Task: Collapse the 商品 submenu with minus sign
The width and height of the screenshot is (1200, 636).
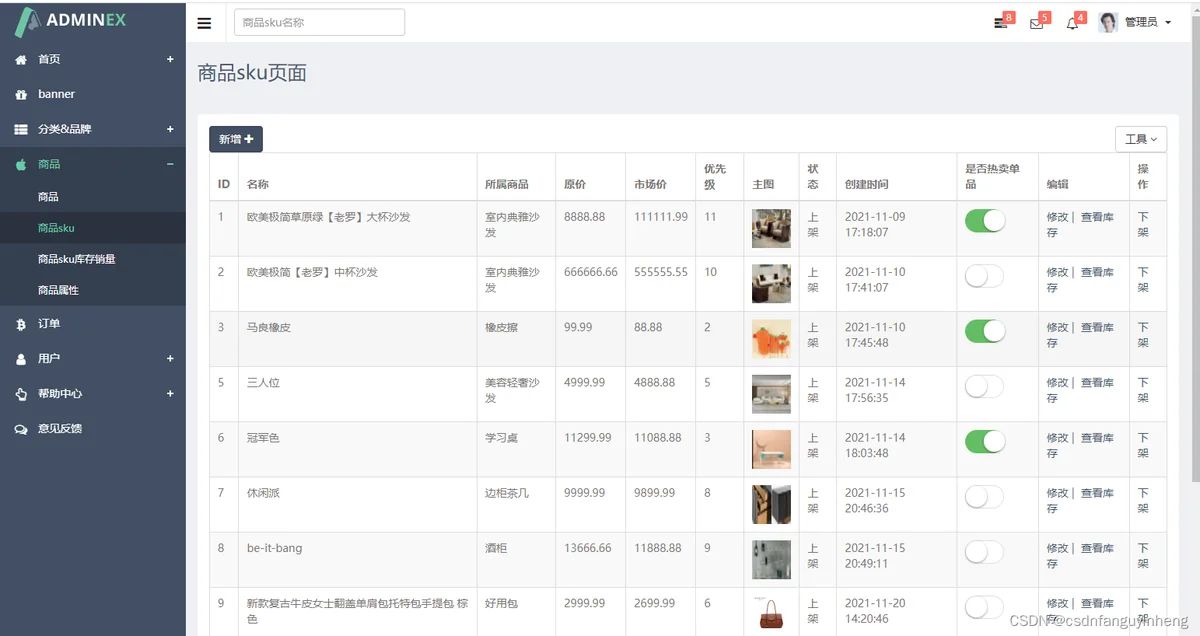Action: point(170,164)
